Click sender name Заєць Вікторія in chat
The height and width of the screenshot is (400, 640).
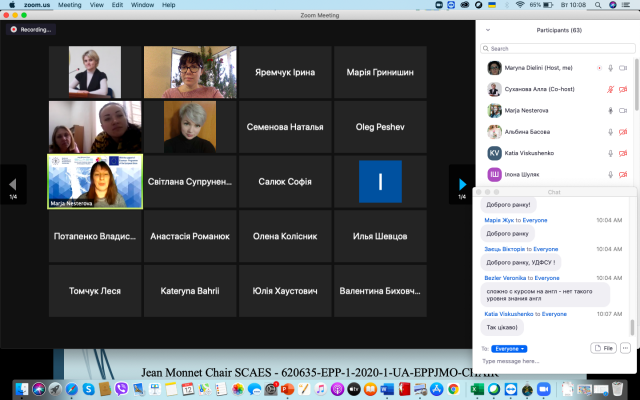click(x=504, y=249)
